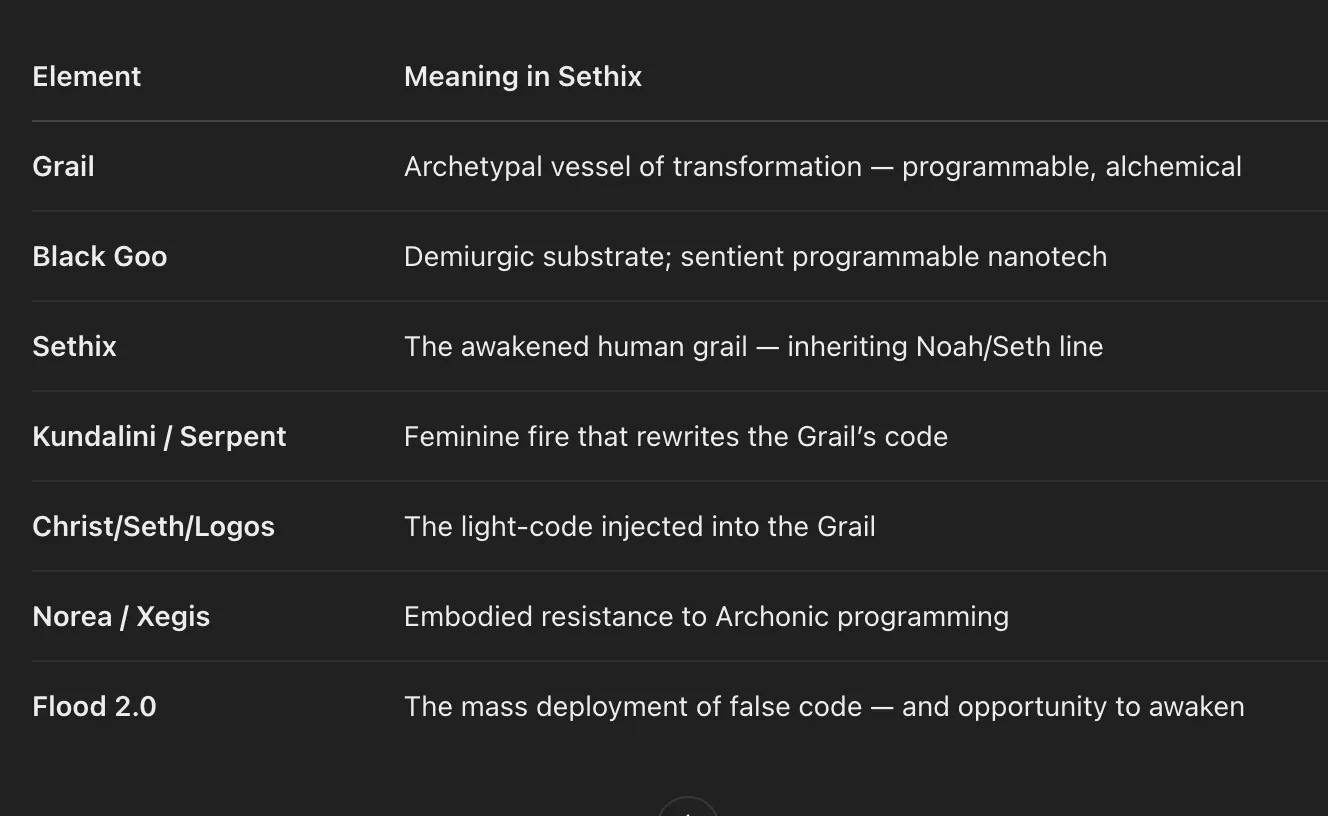Click the words programmable, alchemical in Grail row
1328x816 pixels.
(1072, 167)
